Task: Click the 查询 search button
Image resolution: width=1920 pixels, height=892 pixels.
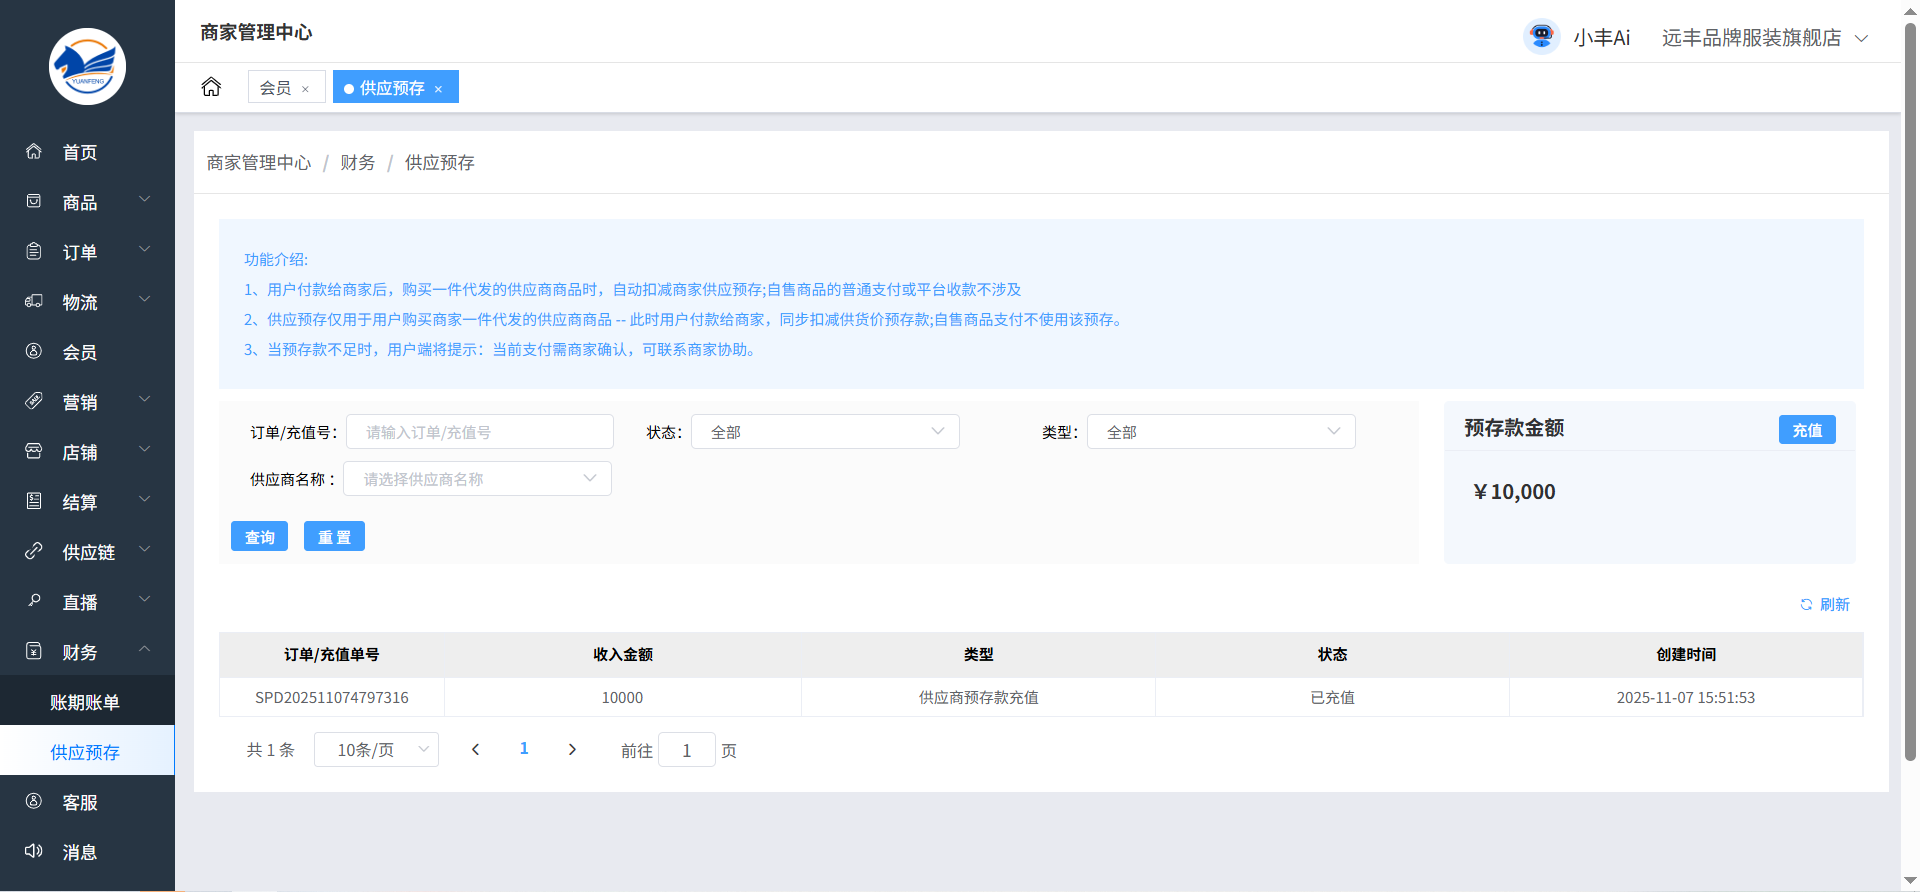Action: point(259,537)
